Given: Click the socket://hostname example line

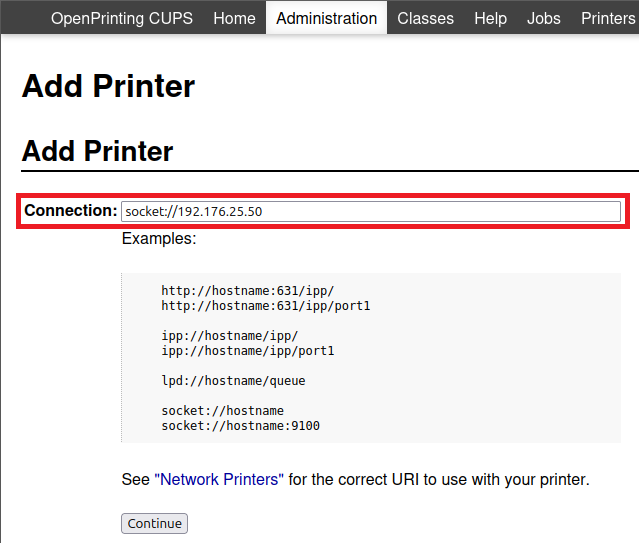Looking at the screenshot, I should (222, 411).
